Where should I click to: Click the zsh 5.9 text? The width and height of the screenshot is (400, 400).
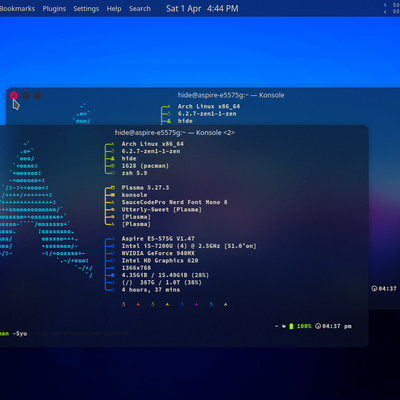[x=134, y=173]
